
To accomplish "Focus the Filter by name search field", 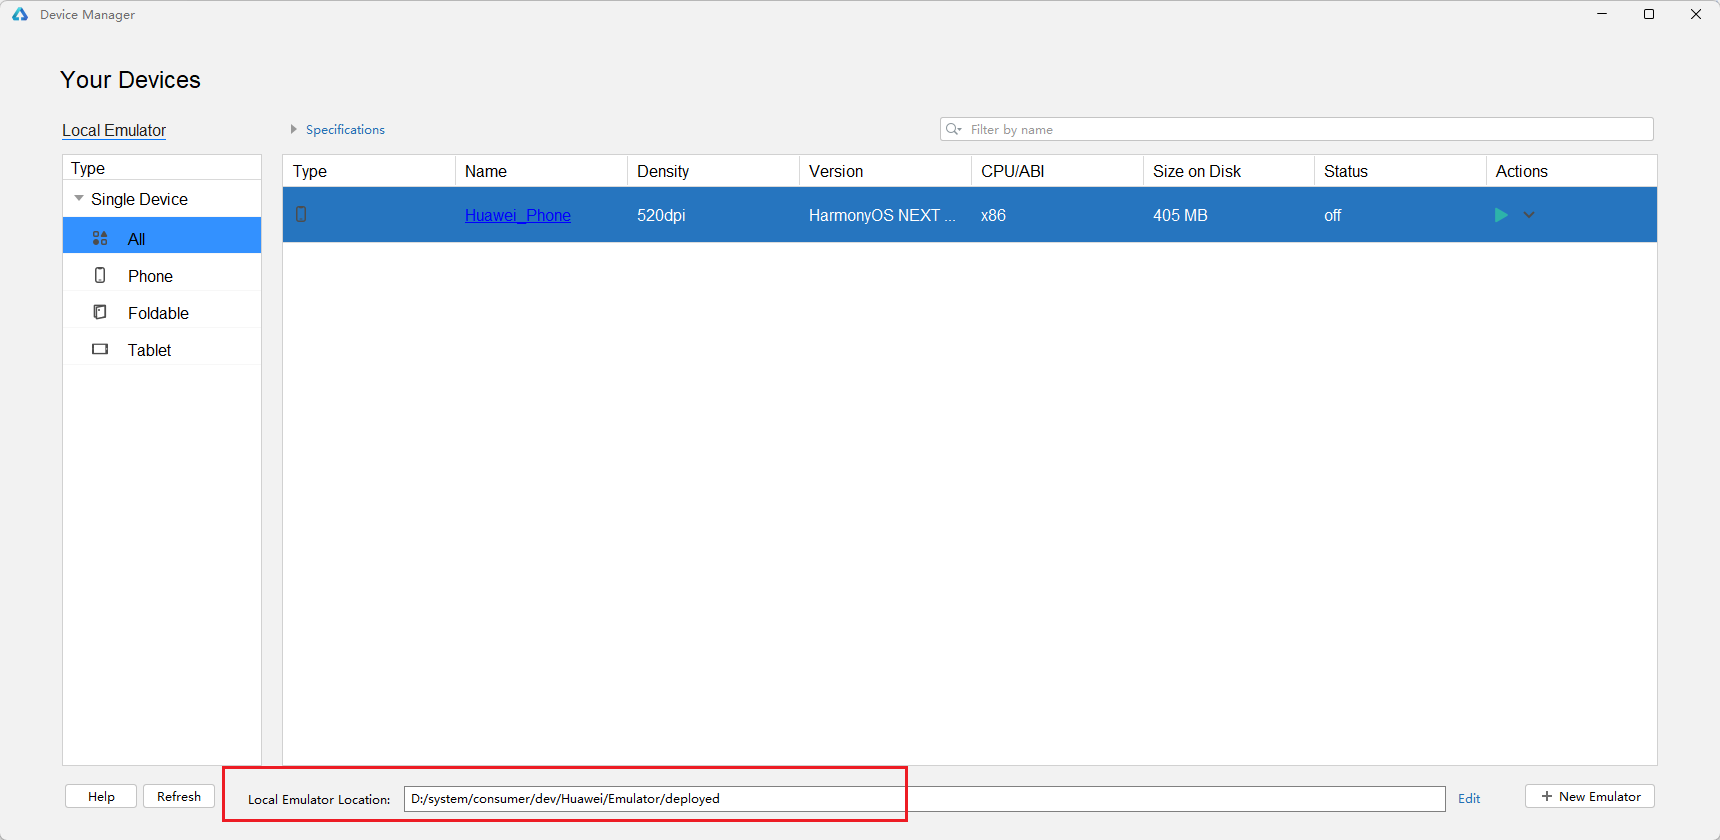I will click(1297, 129).
